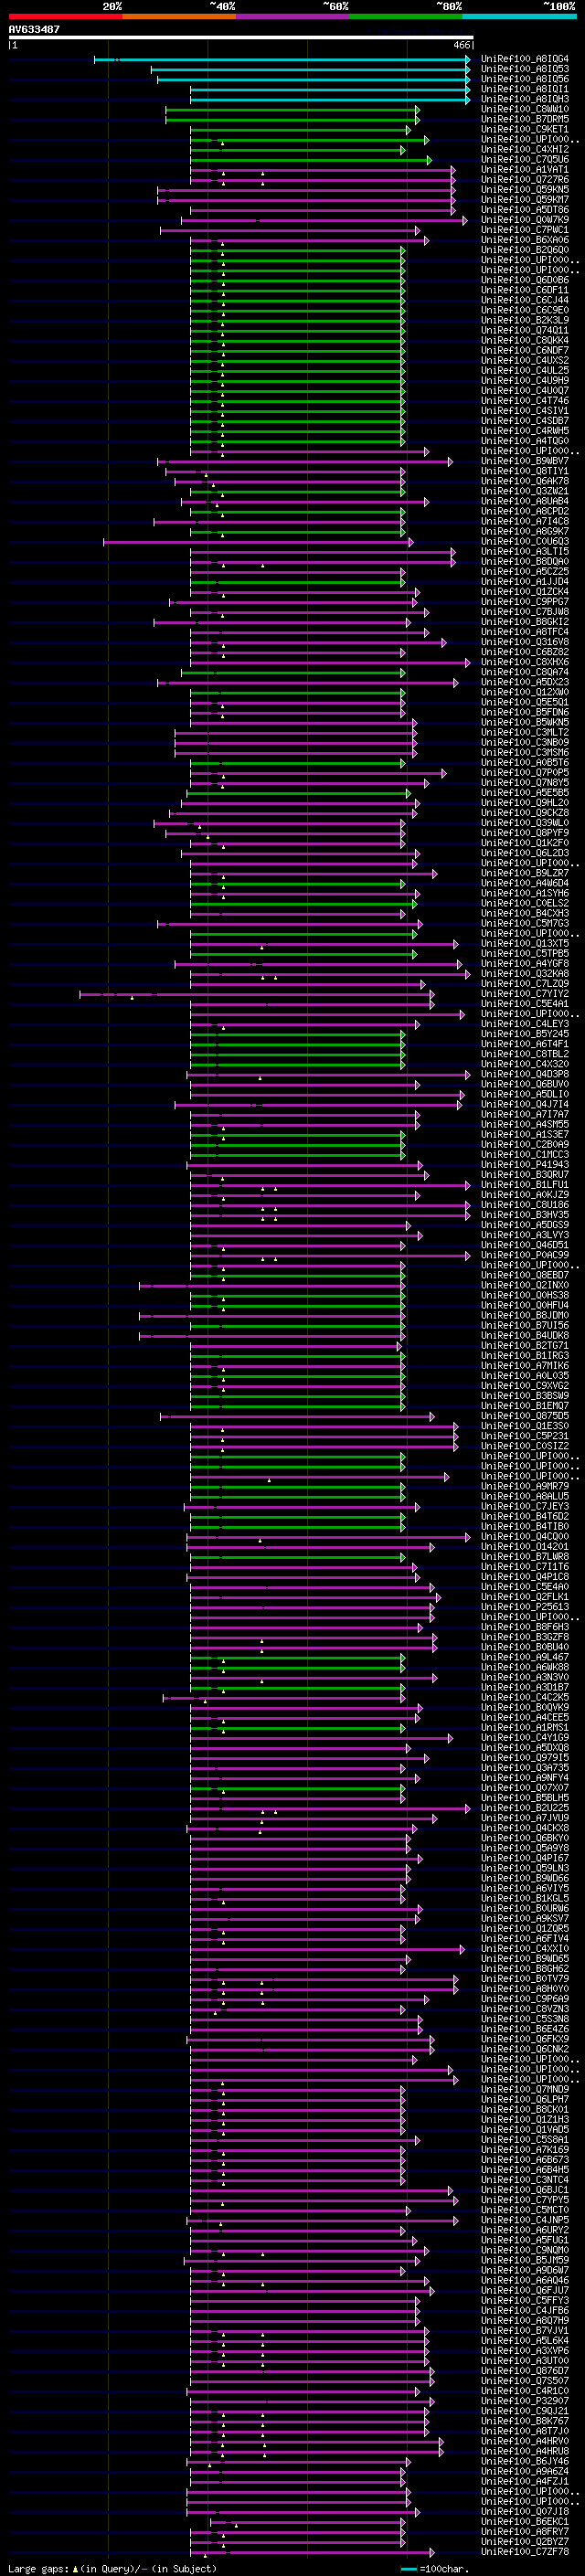Open entry UniRef100_C9KET1

[525, 129]
